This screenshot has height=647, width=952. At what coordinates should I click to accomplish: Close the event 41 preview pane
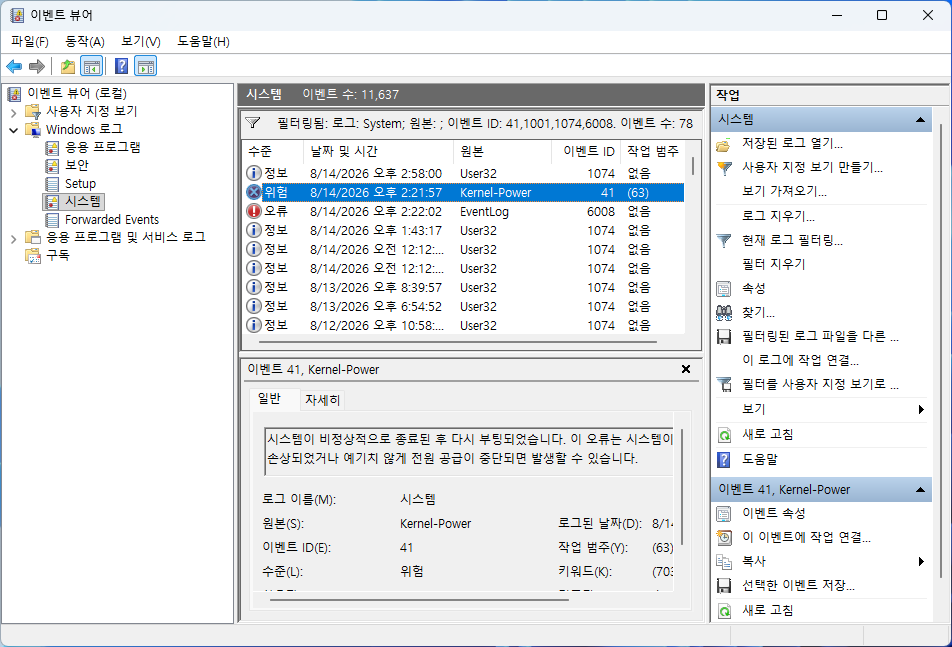point(686,369)
